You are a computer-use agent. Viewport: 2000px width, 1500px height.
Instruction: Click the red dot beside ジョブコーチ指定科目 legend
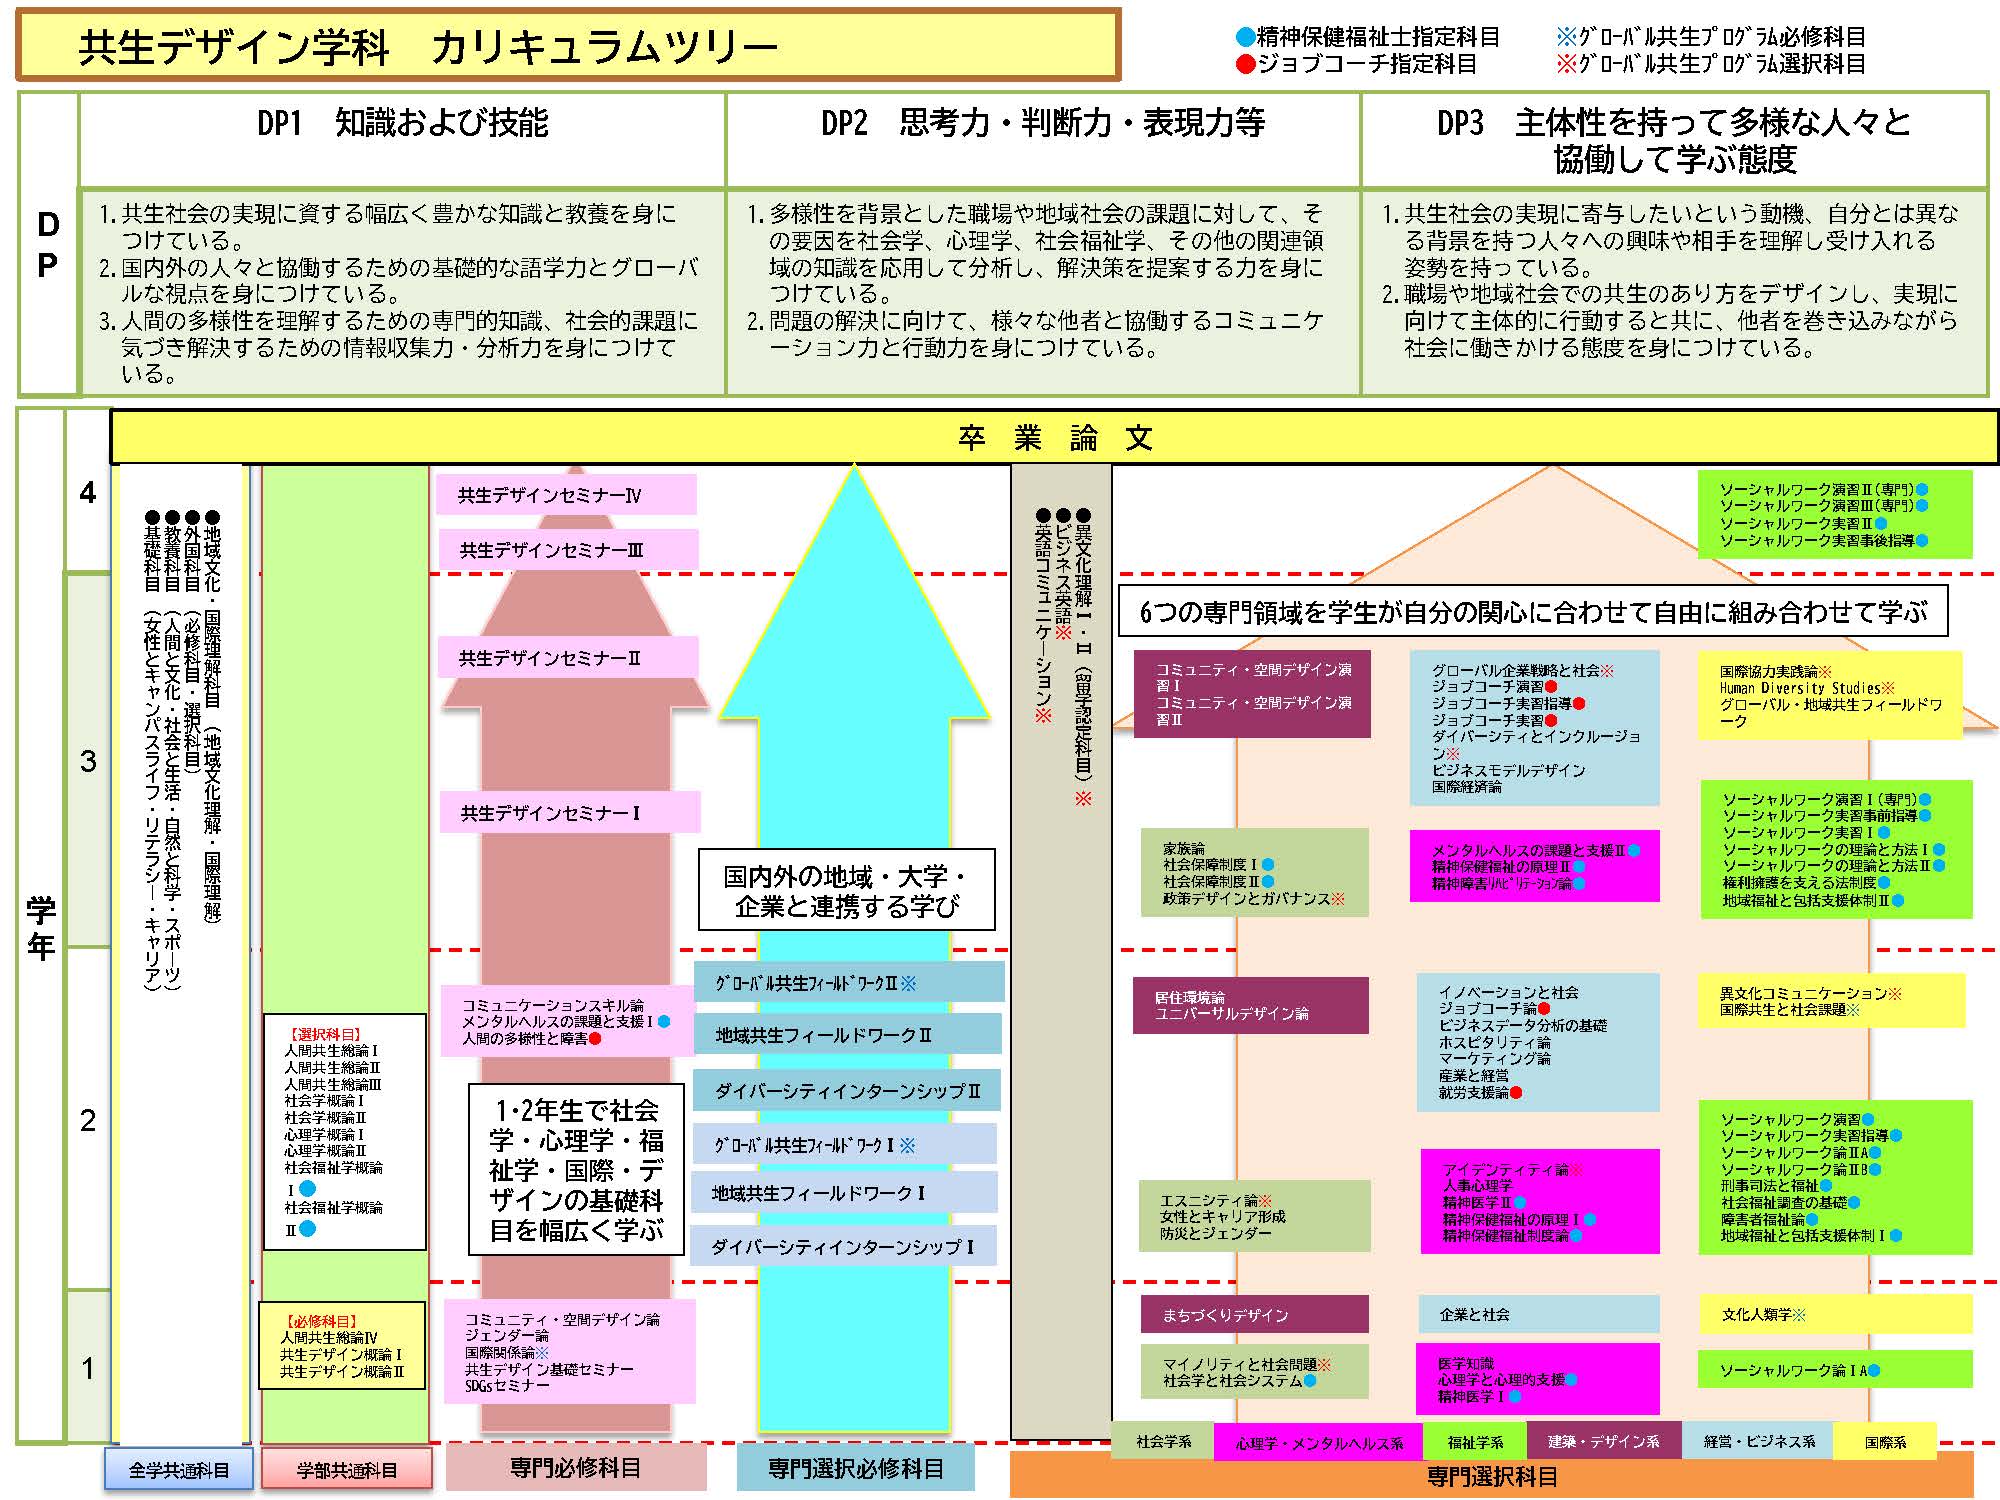coord(1245,65)
